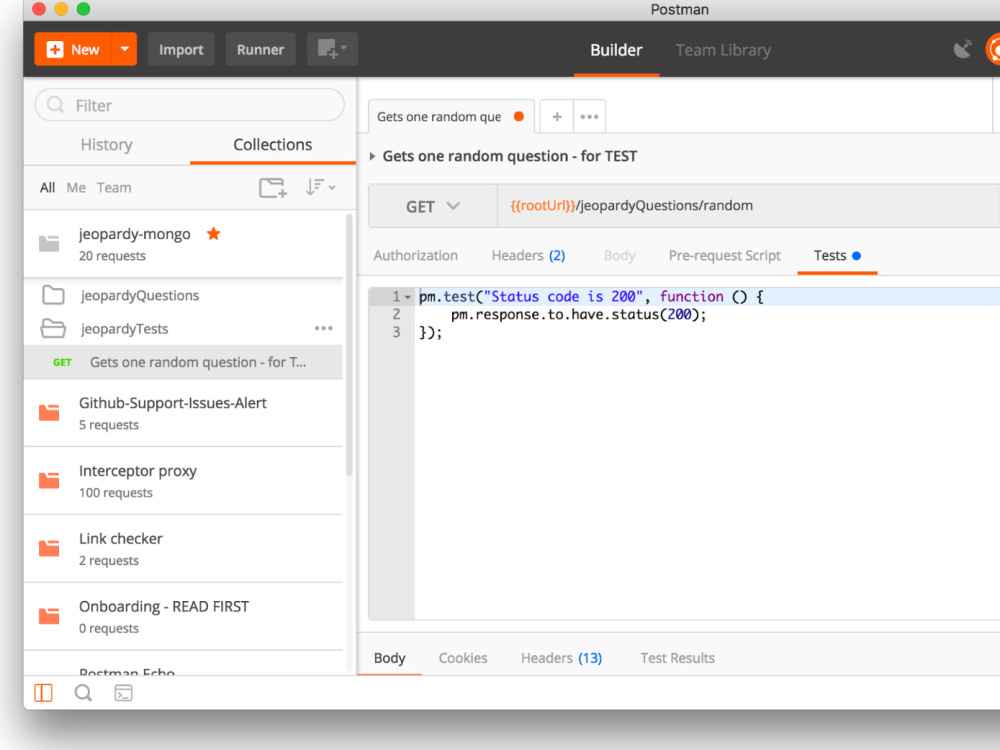
Task: Select the Gets one random question request
Action: (183, 362)
